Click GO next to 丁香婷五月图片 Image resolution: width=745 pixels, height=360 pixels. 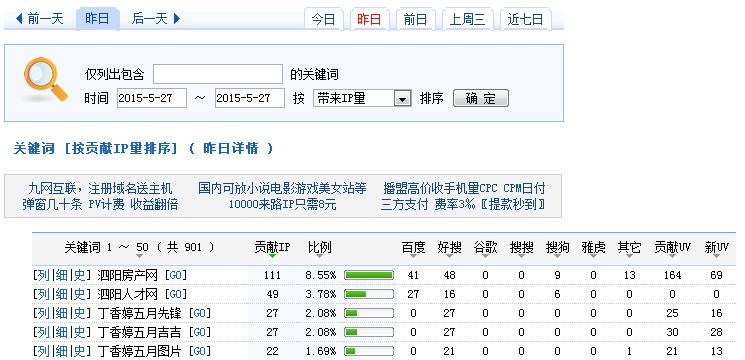(200, 351)
